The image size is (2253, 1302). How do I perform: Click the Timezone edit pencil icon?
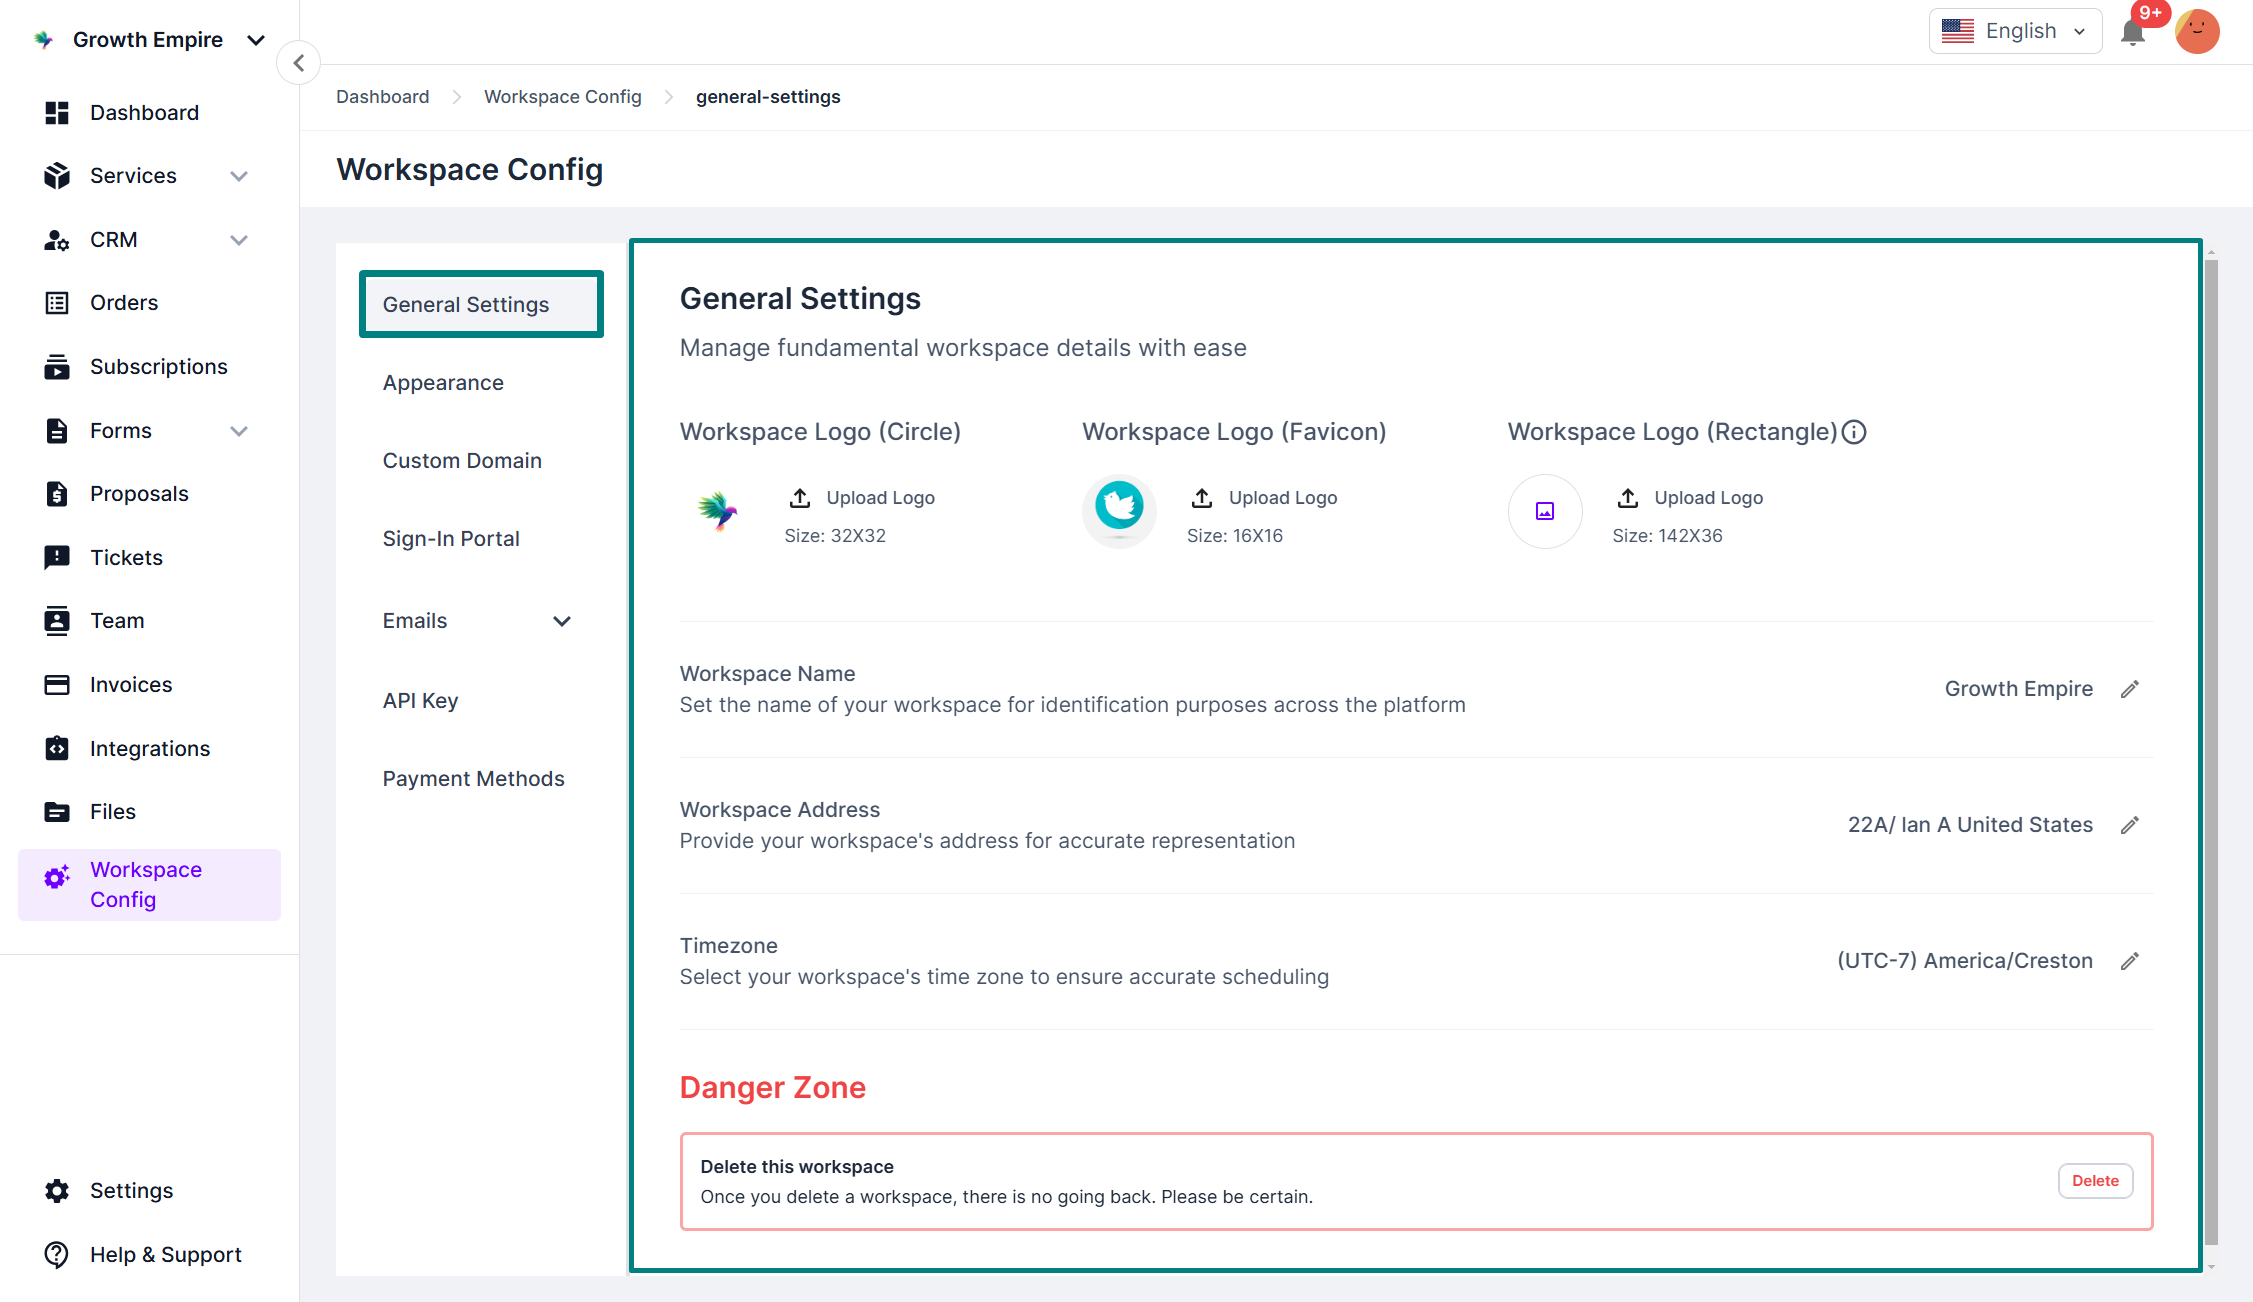[2130, 961]
